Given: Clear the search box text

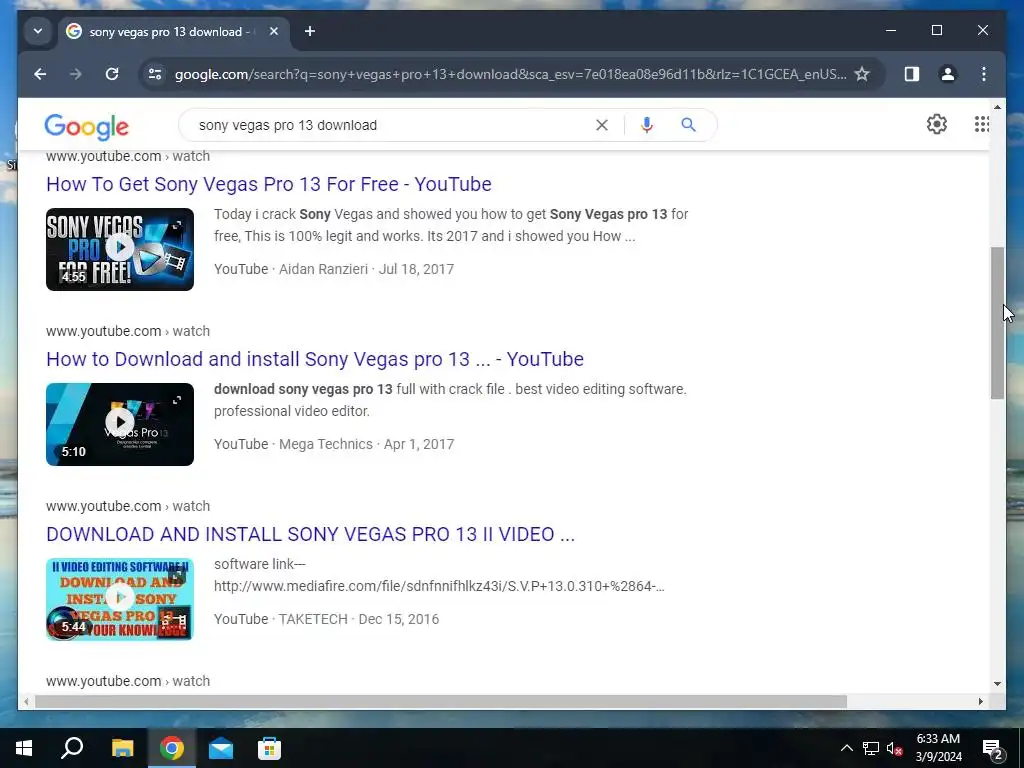Looking at the screenshot, I should coord(601,125).
